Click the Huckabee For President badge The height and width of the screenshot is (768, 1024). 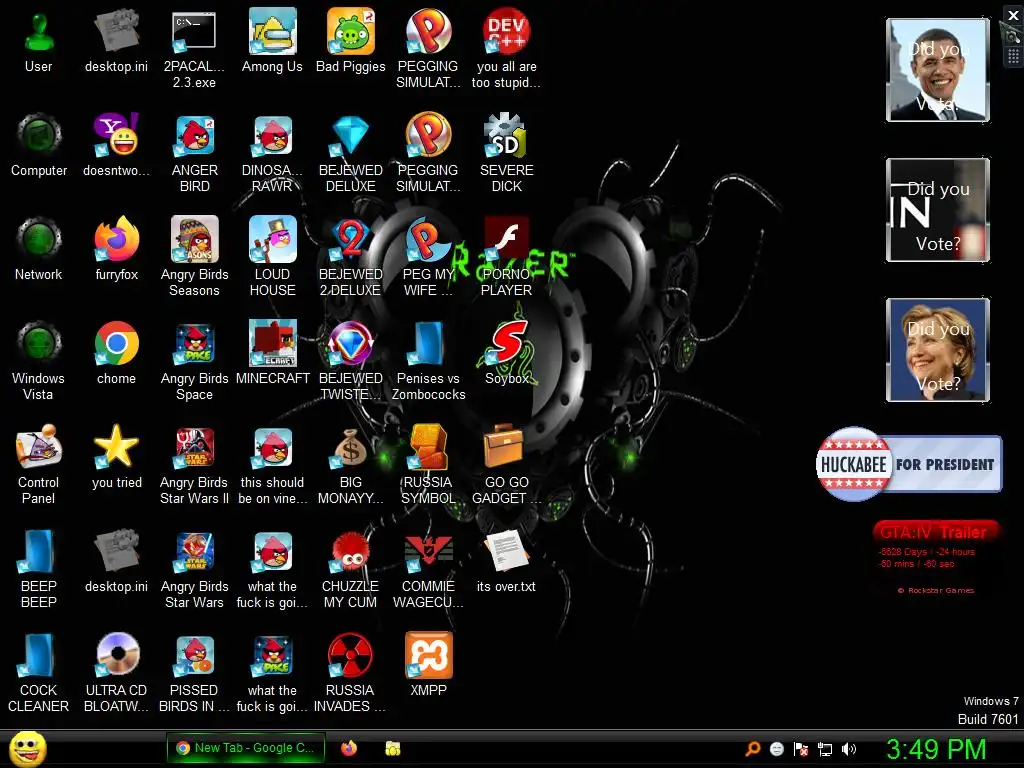(x=908, y=464)
